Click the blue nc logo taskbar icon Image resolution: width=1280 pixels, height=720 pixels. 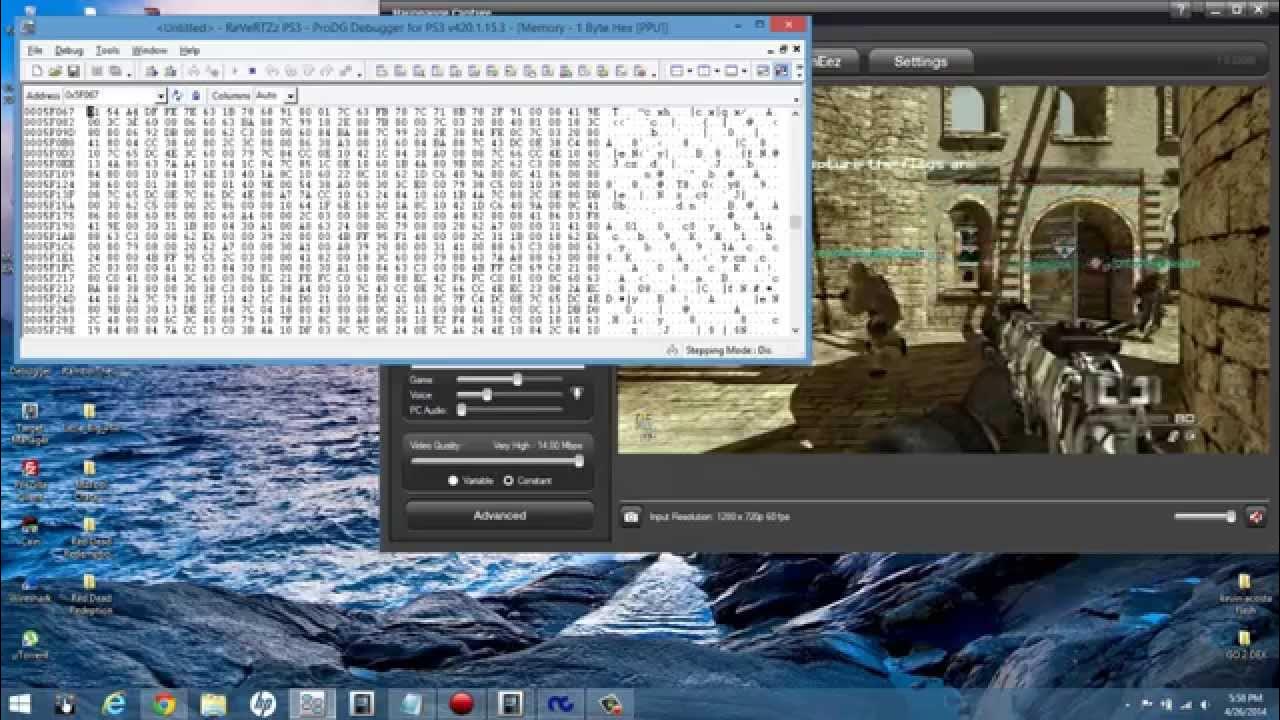point(560,704)
